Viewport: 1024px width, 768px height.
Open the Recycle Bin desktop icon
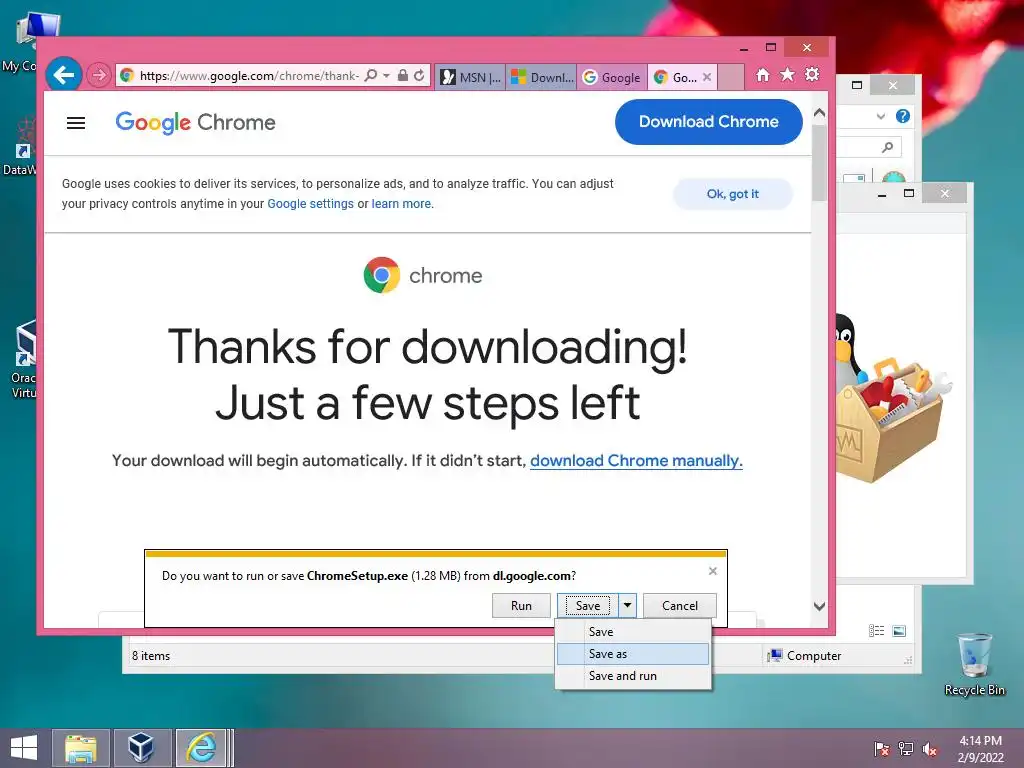(974, 665)
